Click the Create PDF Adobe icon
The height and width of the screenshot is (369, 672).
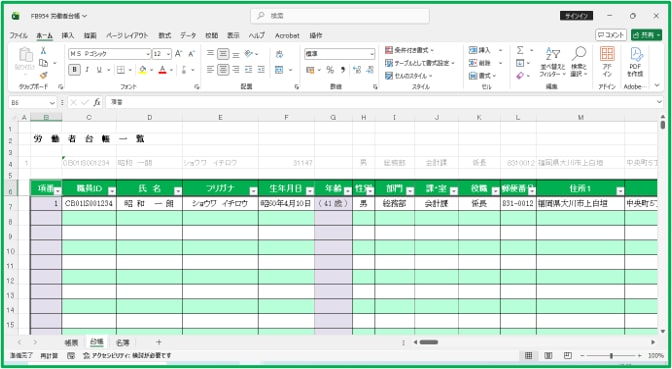pos(635,62)
